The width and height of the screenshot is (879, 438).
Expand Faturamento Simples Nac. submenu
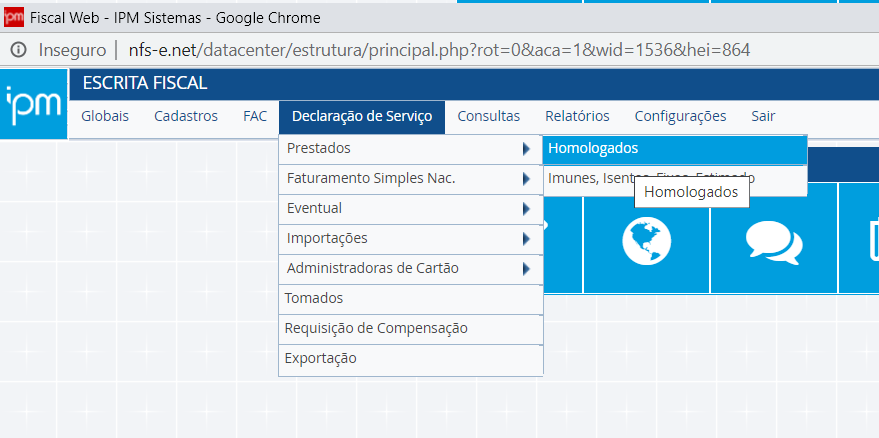pos(526,179)
